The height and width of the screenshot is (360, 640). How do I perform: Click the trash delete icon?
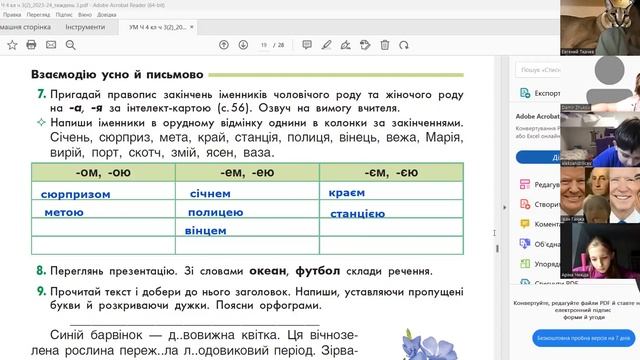(x=384, y=45)
